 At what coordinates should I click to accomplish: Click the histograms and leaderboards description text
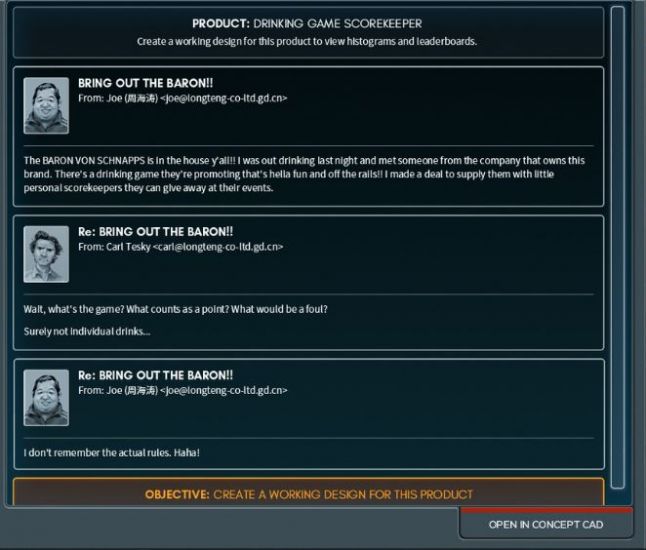click(x=307, y=41)
